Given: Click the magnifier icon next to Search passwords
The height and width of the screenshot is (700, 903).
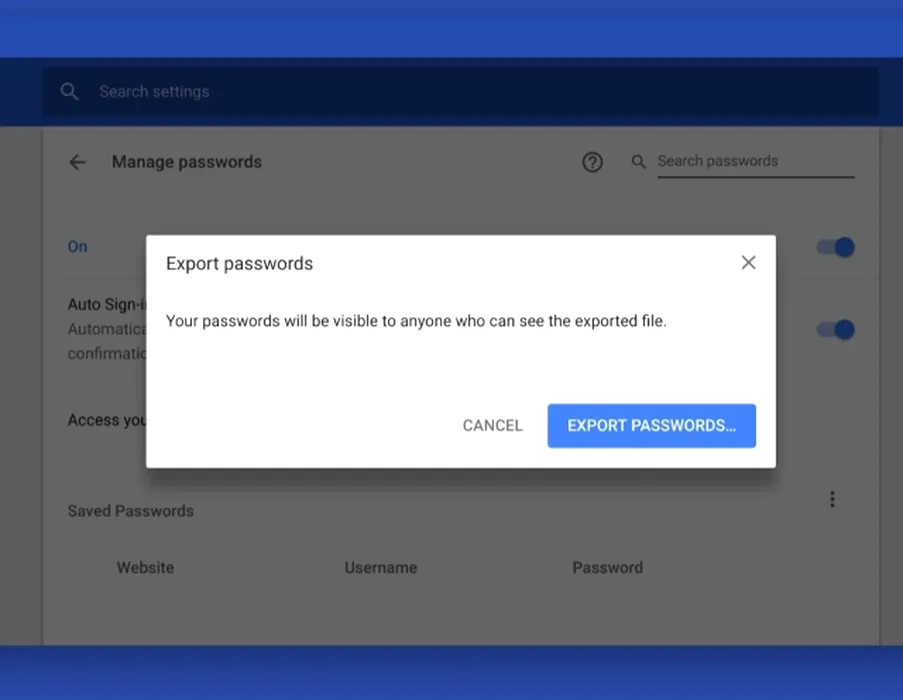Looking at the screenshot, I should 638,162.
